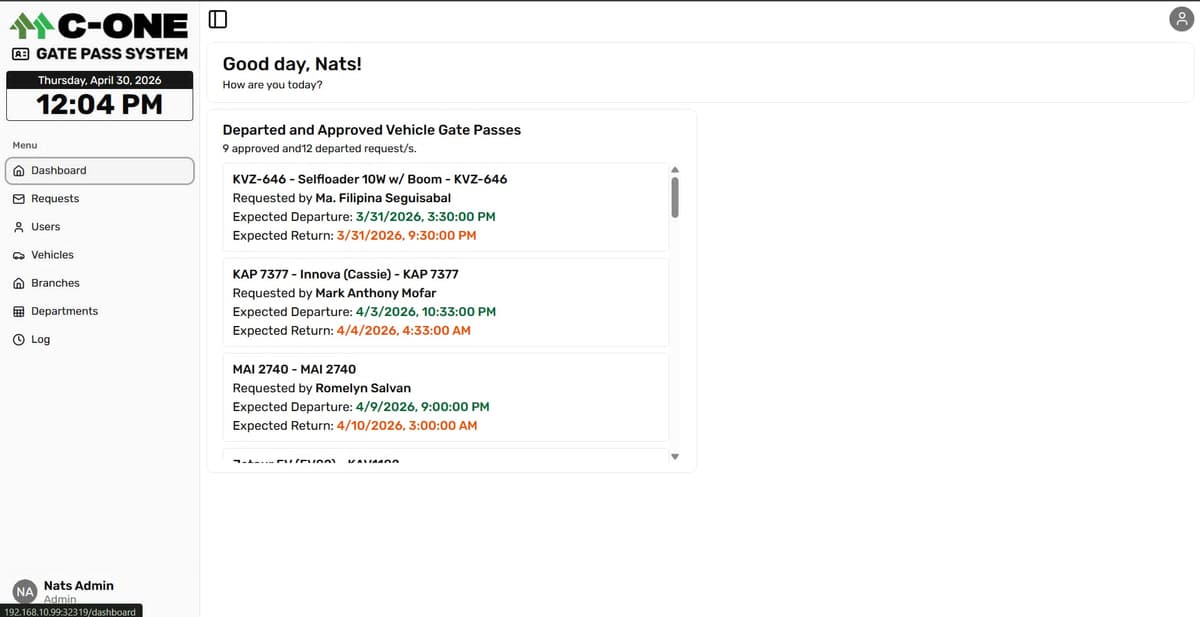Click the scroll down arrow in gate pass list
This screenshot has height=617, width=1200.
click(675, 457)
